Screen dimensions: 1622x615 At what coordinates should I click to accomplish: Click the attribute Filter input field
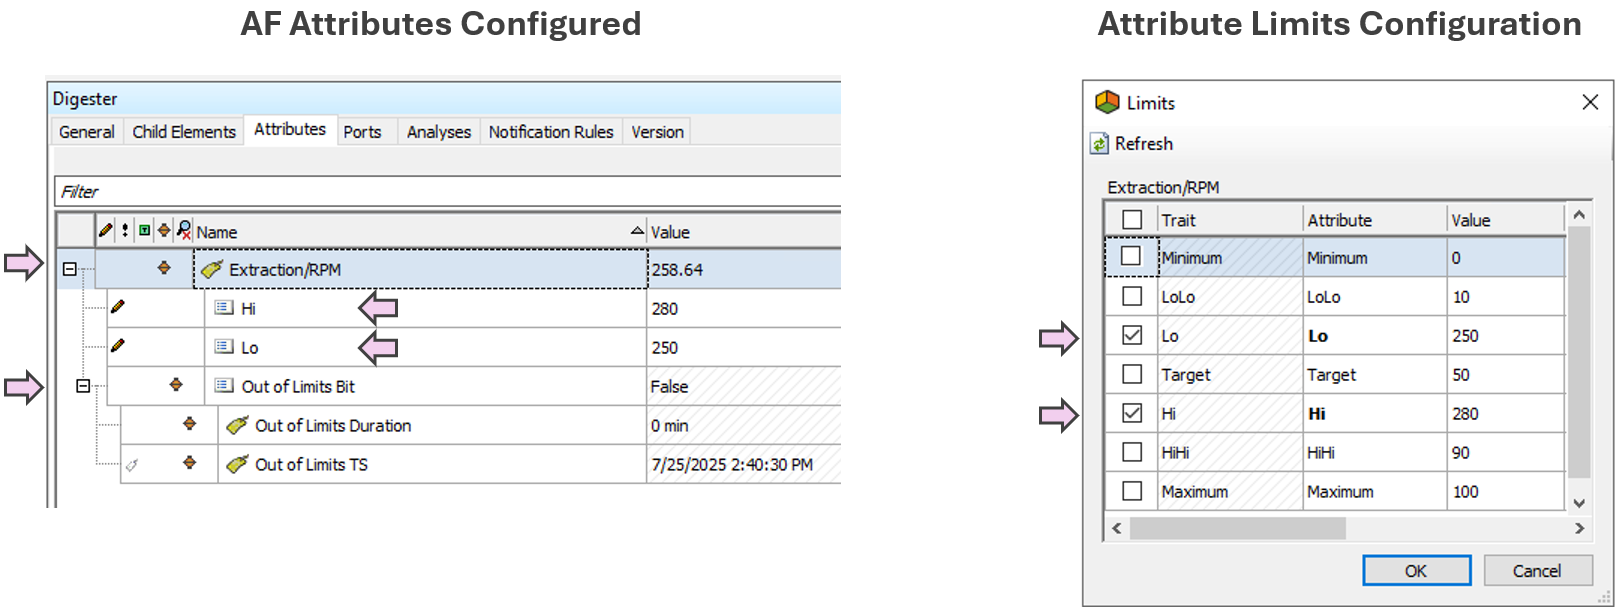click(447, 192)
